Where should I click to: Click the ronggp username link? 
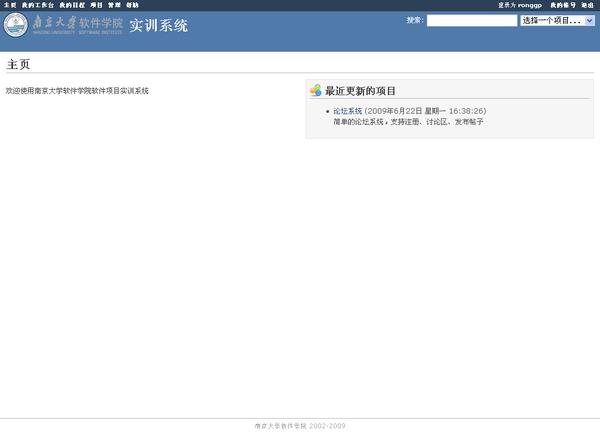[x=530, y=5]
